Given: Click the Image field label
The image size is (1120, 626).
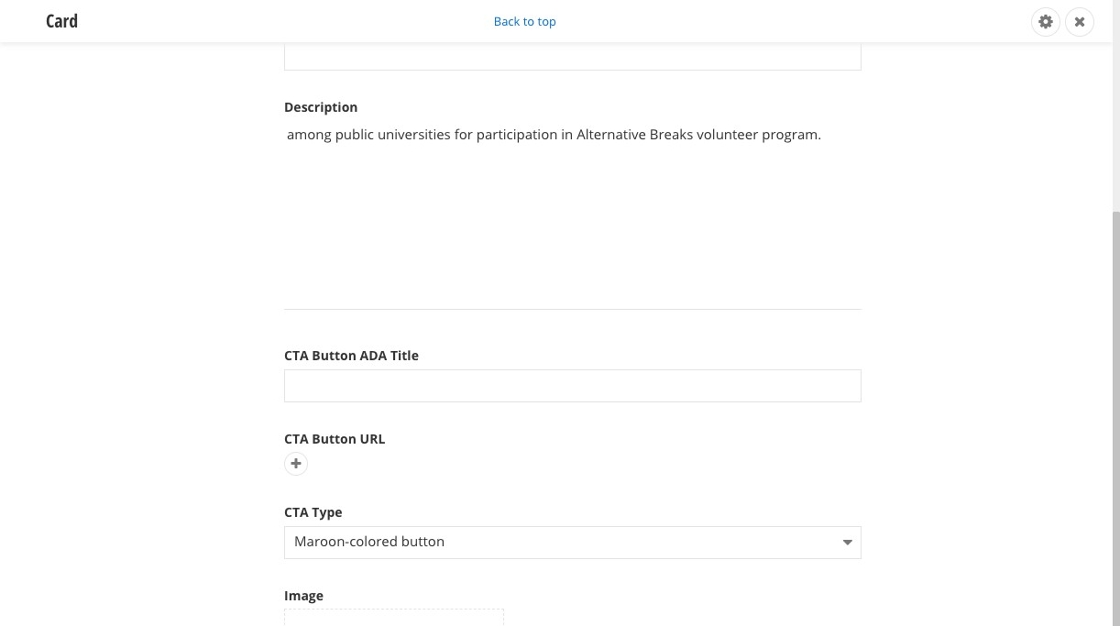Looking at the screenshot, I should tap(303, 596).
